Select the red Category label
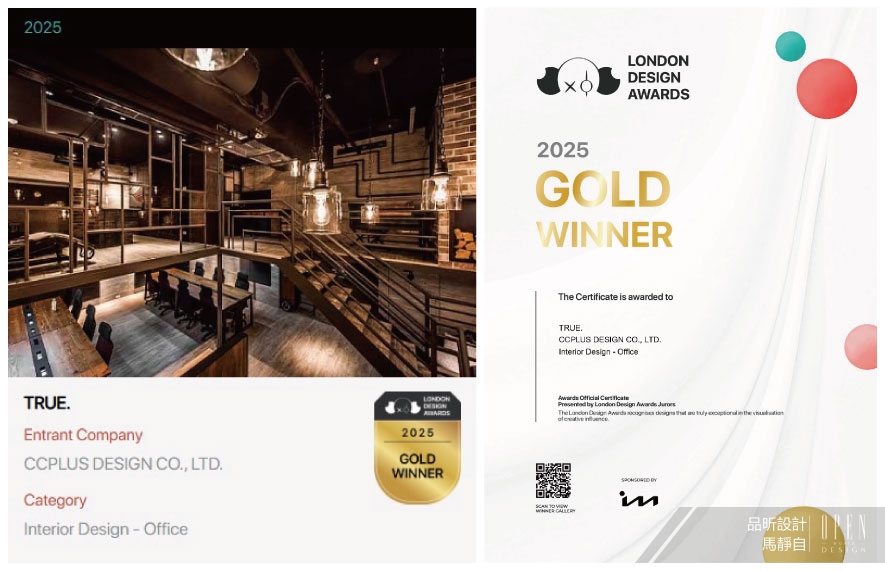885x571 pixels. [x=55, y=500]
